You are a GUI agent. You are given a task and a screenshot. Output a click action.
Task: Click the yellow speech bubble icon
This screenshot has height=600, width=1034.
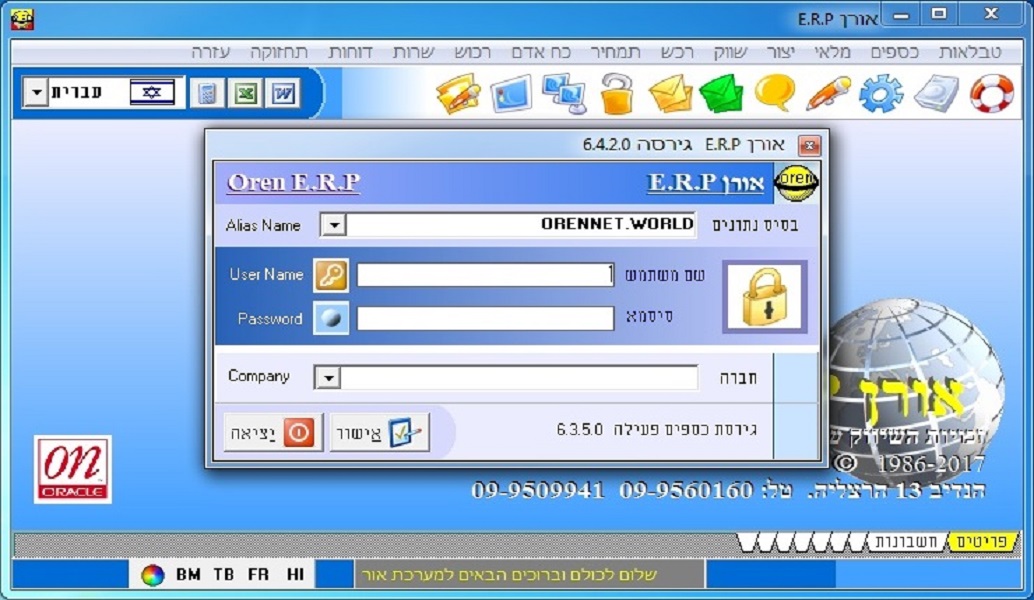(x=774, y=93)
